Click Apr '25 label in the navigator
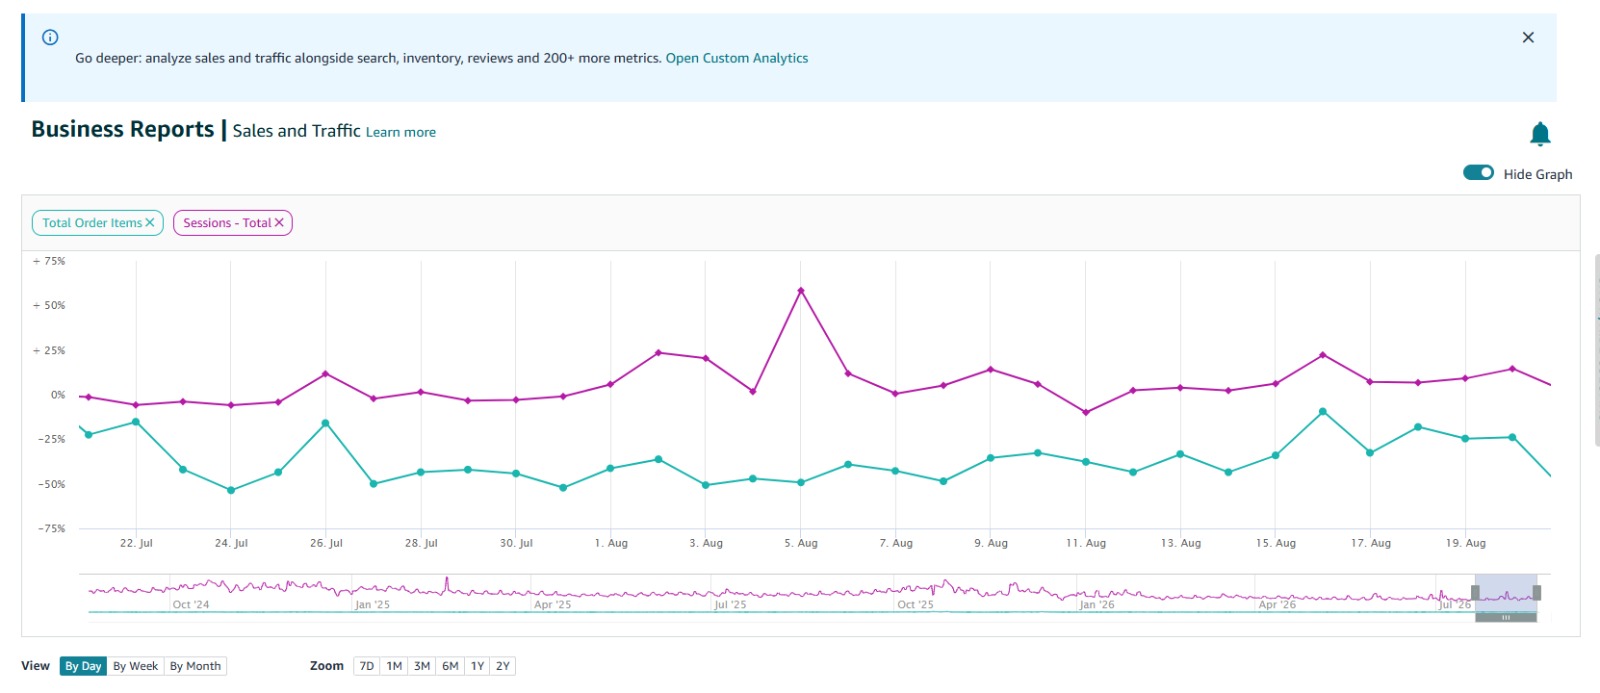The image size is (1600, 693). [x=553, y=605]
